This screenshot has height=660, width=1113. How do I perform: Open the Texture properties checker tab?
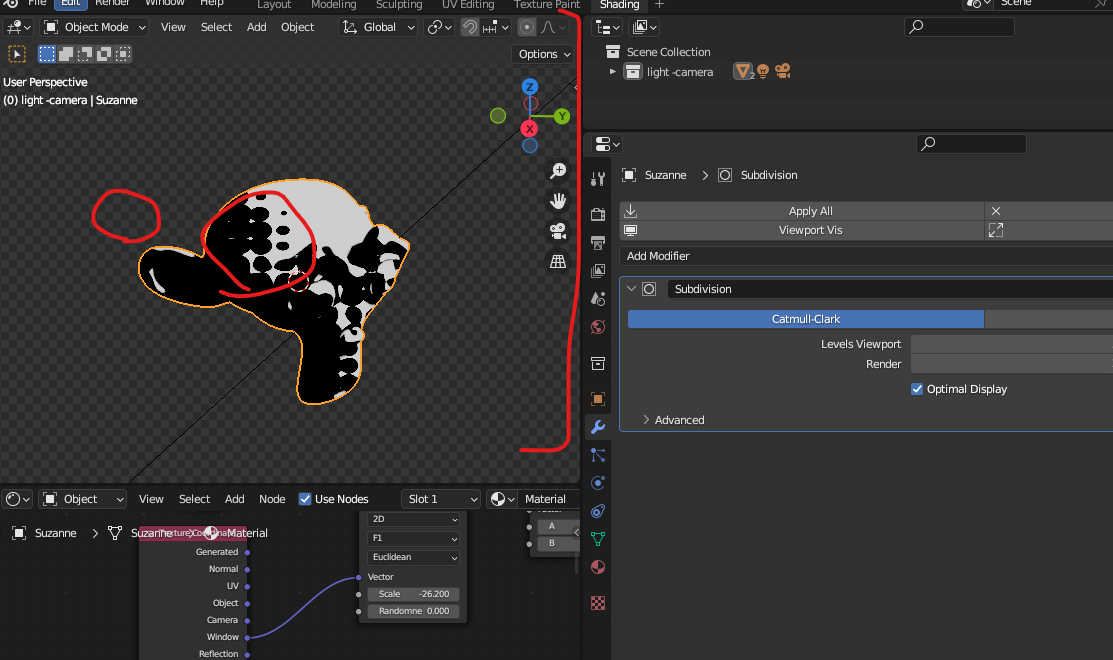click(598, 603)
